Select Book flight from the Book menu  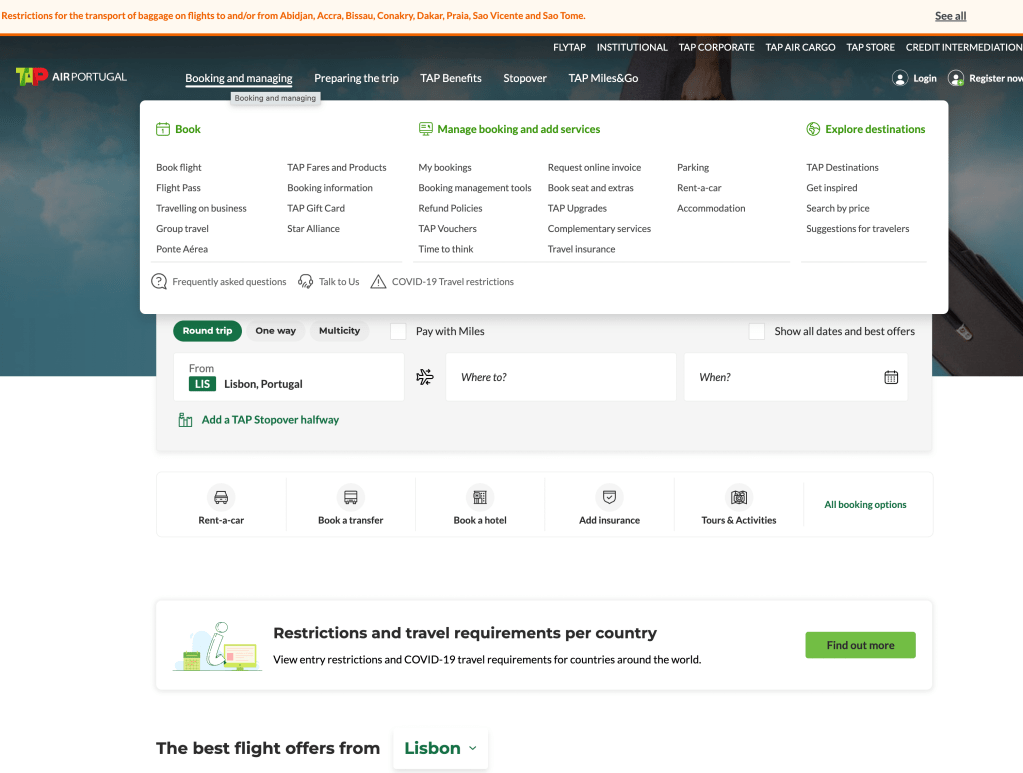(179, 168)
